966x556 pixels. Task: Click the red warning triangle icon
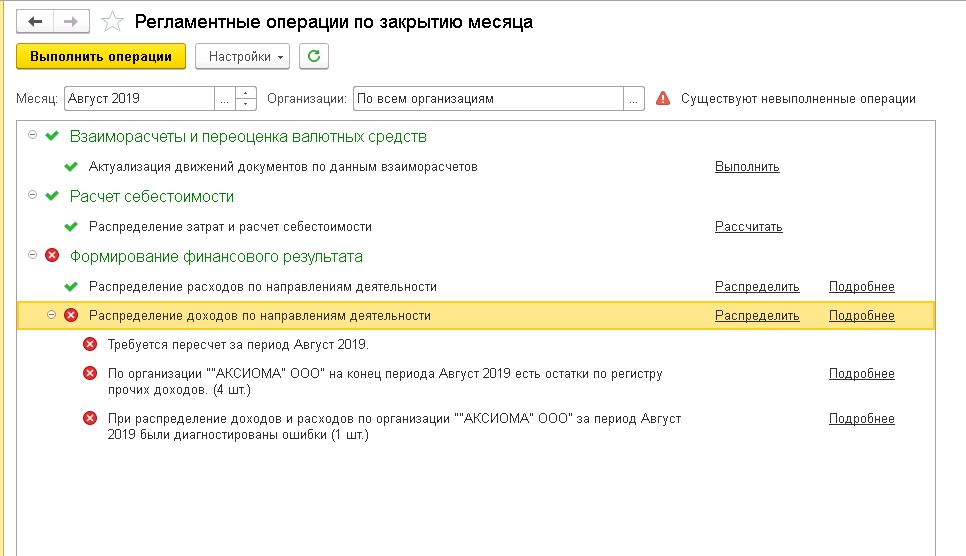coord(663,99)
